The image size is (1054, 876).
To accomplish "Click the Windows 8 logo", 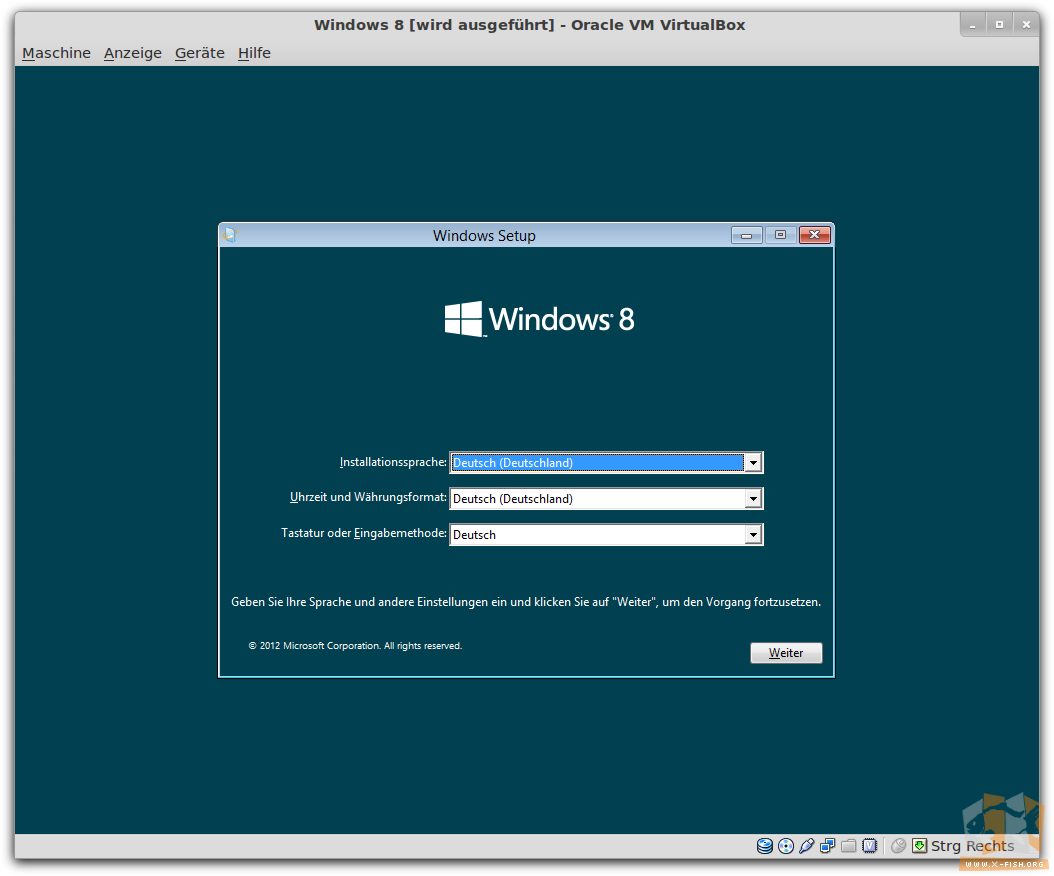I will [x=539, y=319].
